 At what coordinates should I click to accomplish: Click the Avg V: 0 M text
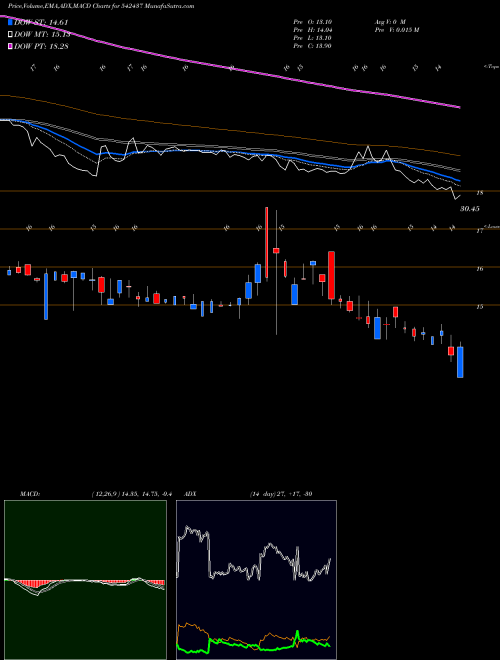point(389,22)
